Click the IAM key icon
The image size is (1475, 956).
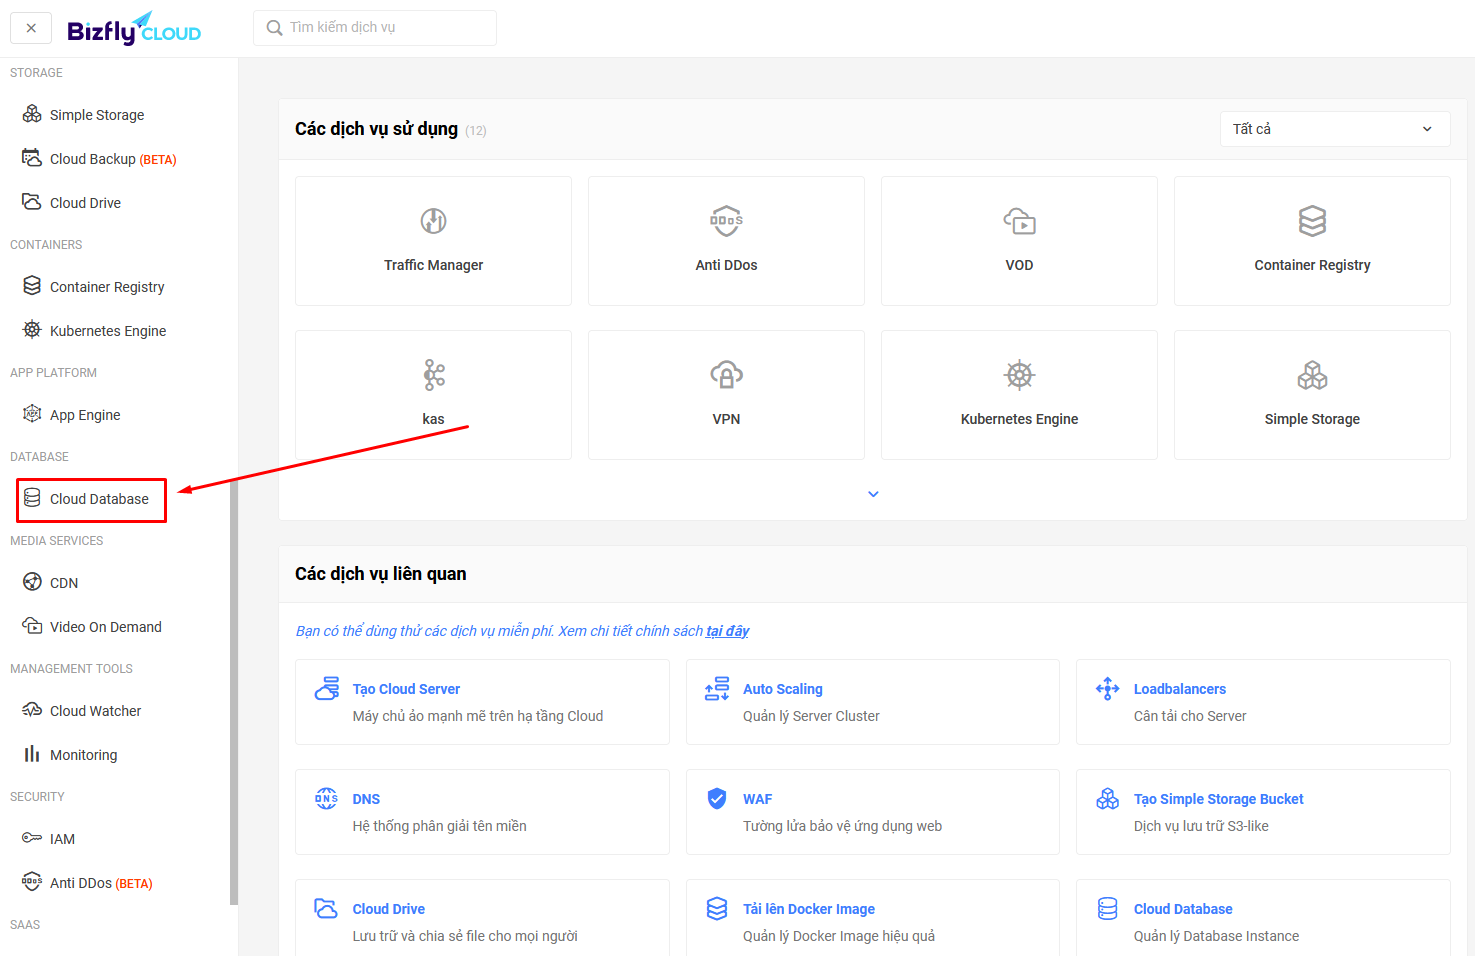pyautogui.click(x=32, y=838)
